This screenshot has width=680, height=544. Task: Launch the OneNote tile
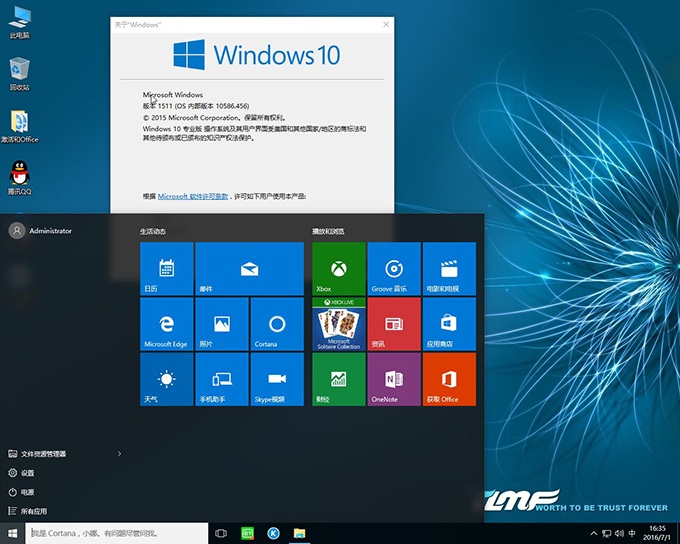pyautogui.click(x=394, y=379)
